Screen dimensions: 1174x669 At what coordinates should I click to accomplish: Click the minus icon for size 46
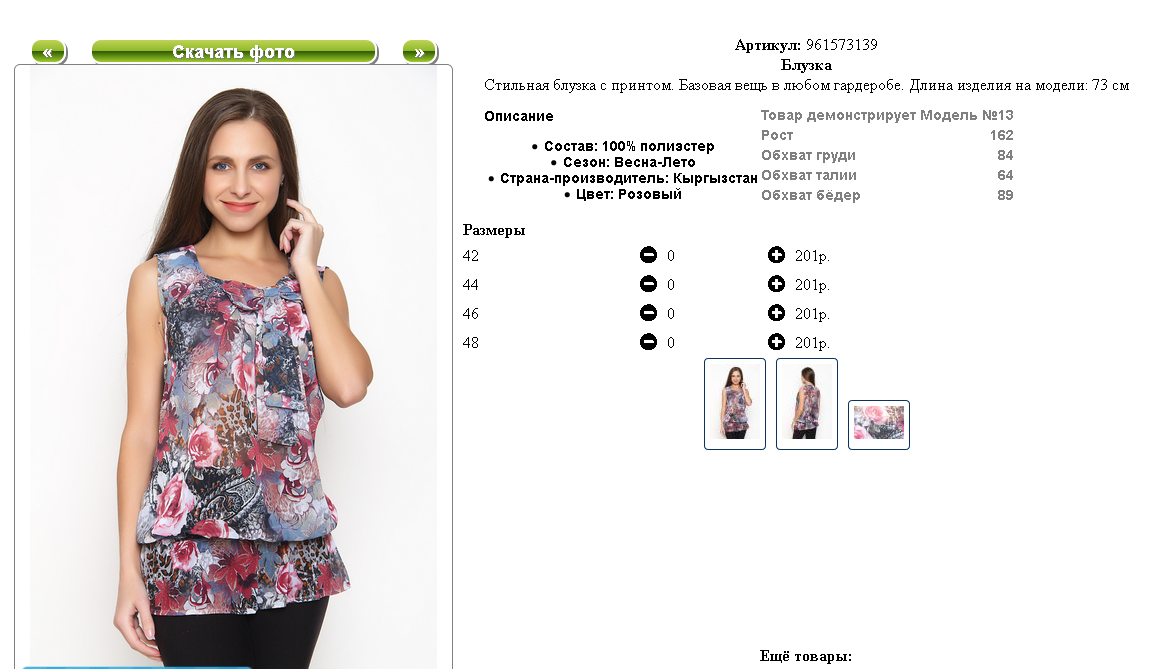tap(648, 313)
